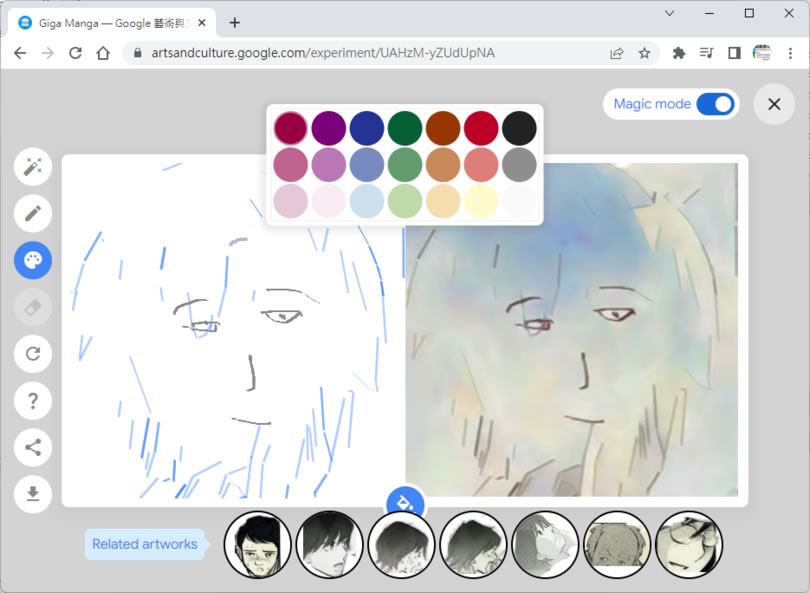The image size is (810, 593).
Task: Click the share icon in sidebar
Action: (33, 447)
